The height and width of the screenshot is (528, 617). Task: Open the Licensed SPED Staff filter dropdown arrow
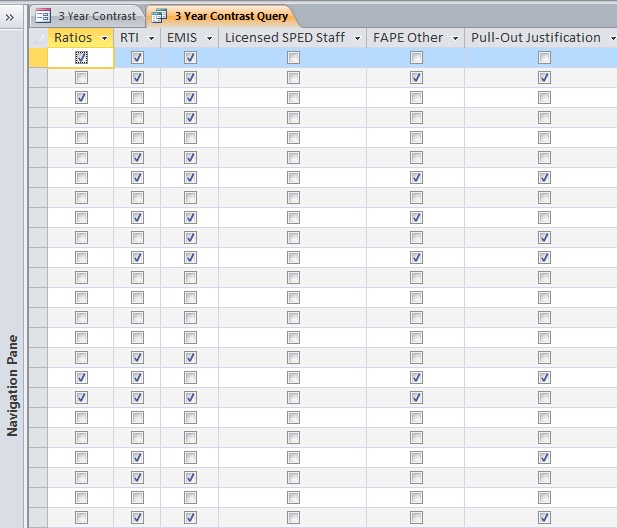coord(357,39)
